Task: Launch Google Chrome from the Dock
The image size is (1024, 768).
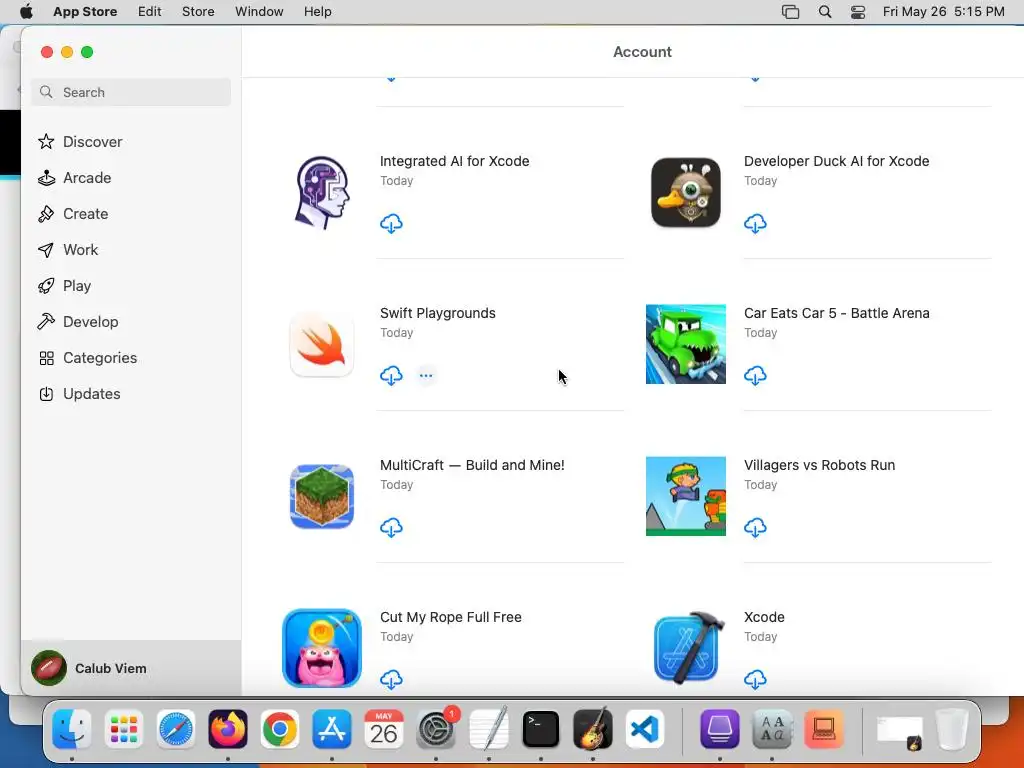Action: click(280, 729)
